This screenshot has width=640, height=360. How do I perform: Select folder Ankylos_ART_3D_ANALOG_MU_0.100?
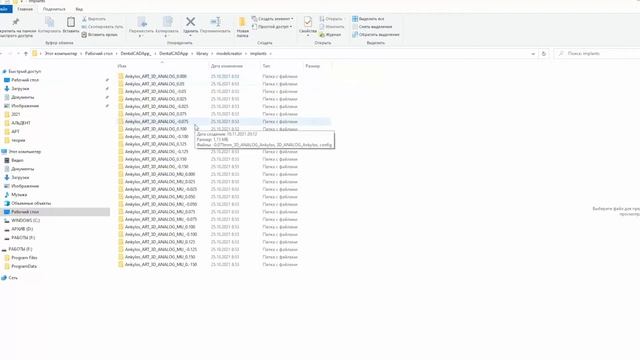[160, 227]
